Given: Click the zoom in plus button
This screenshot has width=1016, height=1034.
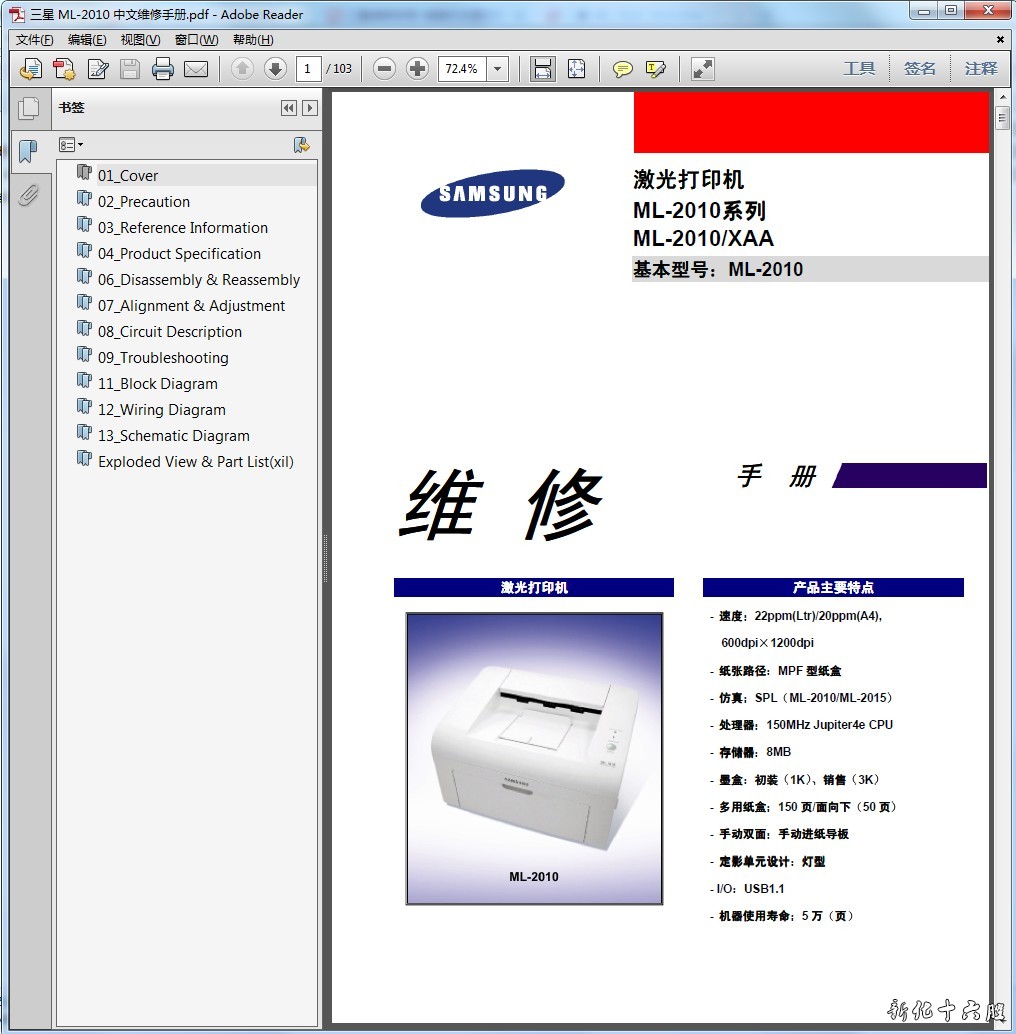Looking at the screenshot, I should (417, 69).
